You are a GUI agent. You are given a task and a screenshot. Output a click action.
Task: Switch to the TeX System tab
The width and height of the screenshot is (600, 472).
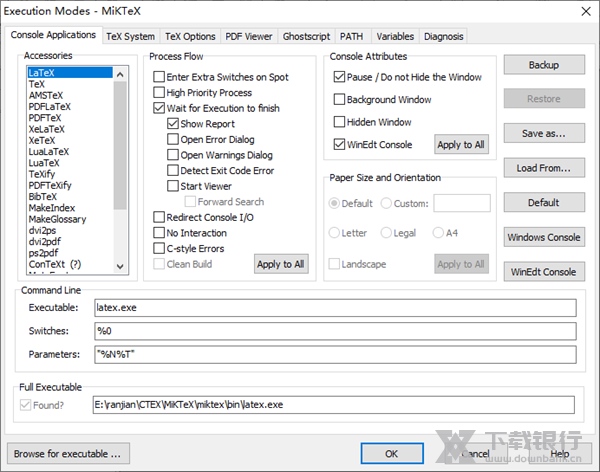(x=131, y=36)
